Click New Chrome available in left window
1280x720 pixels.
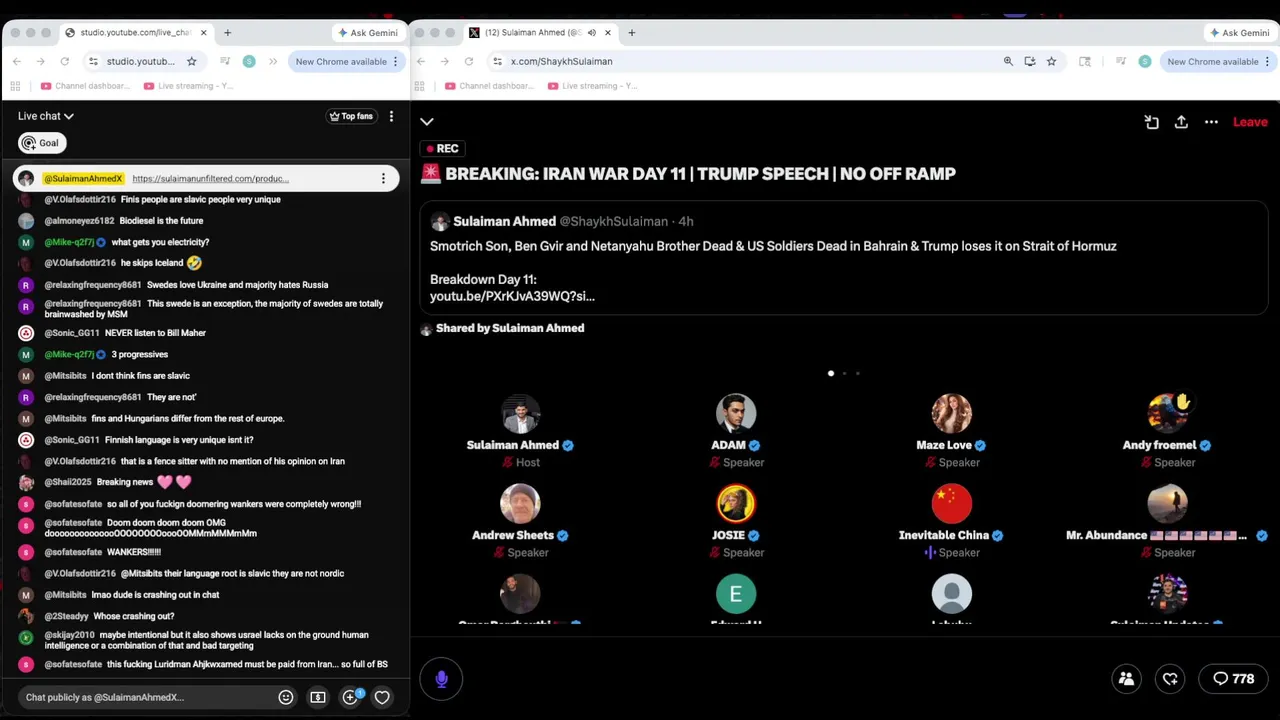(341, 61)
